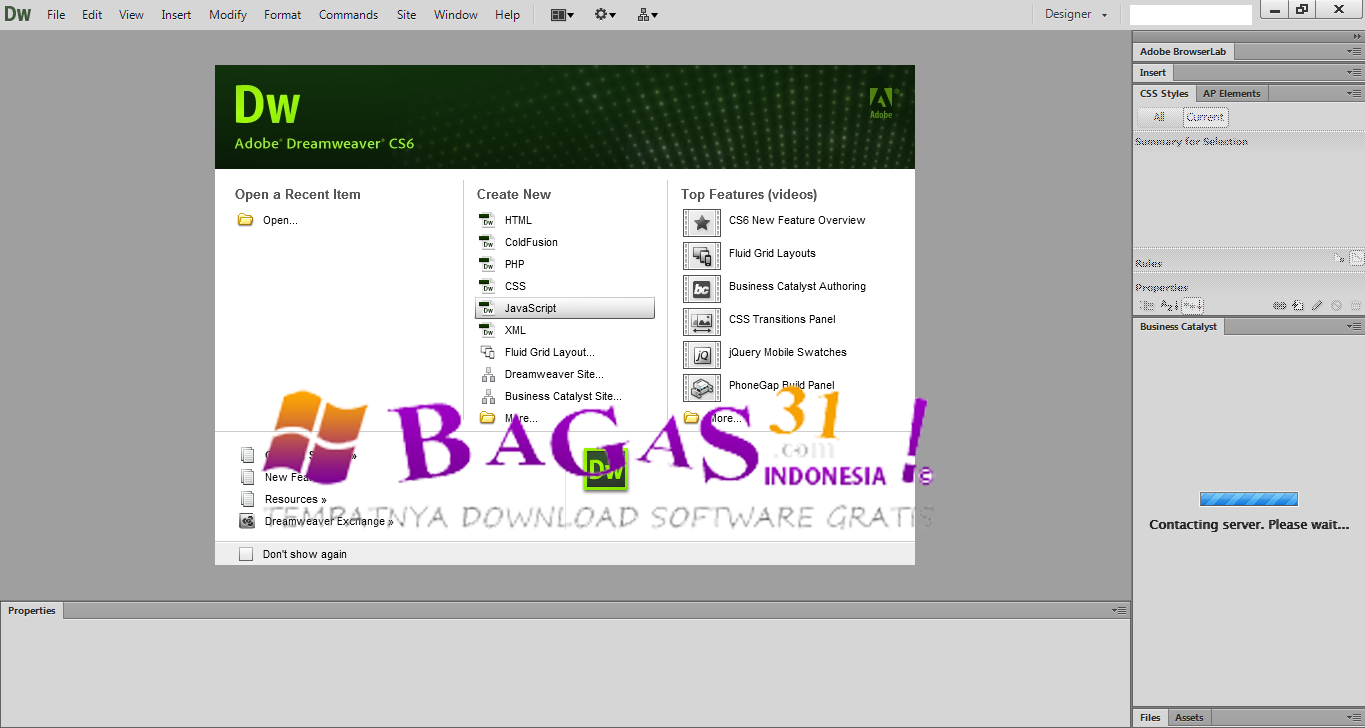Click the Disable/Enable CSS Property icon
The width and height of the screenshot is (1365, 728).
point(1336,305)
